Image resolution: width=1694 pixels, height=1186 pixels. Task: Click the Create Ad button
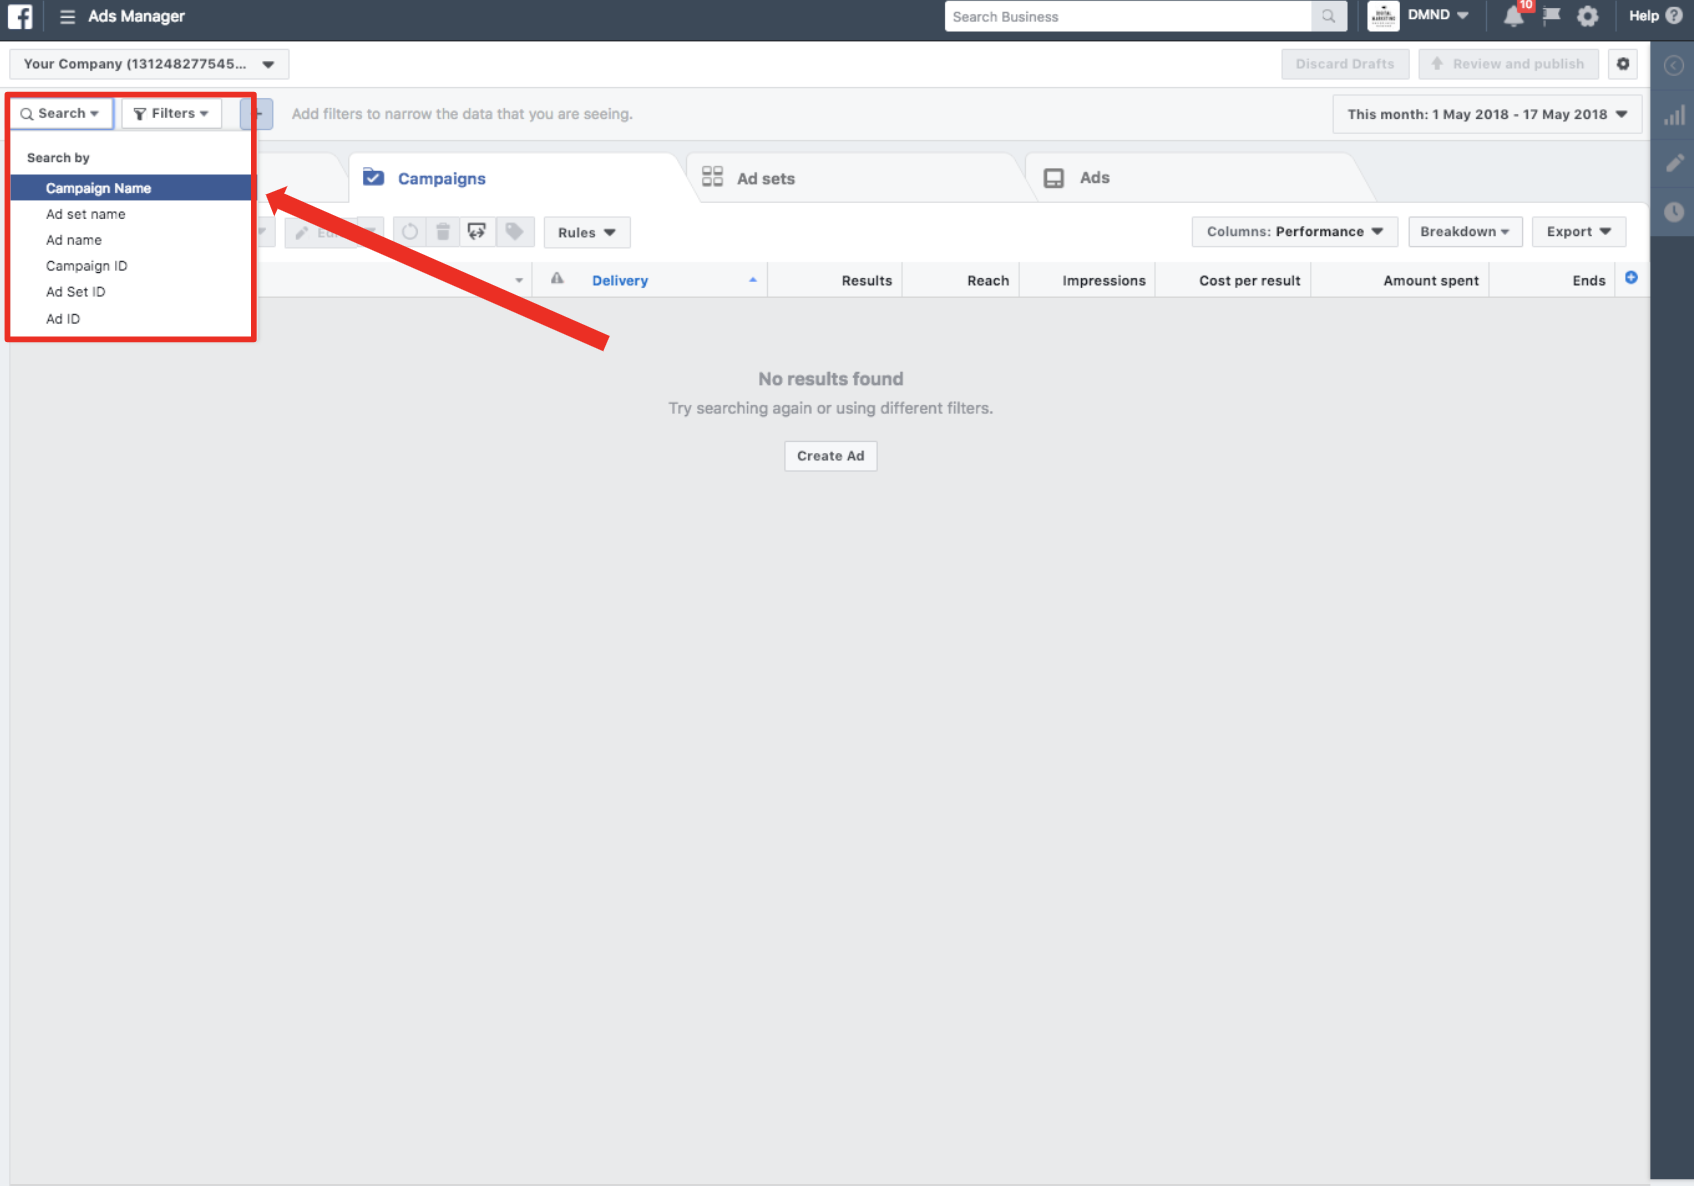tap(830, 456)
